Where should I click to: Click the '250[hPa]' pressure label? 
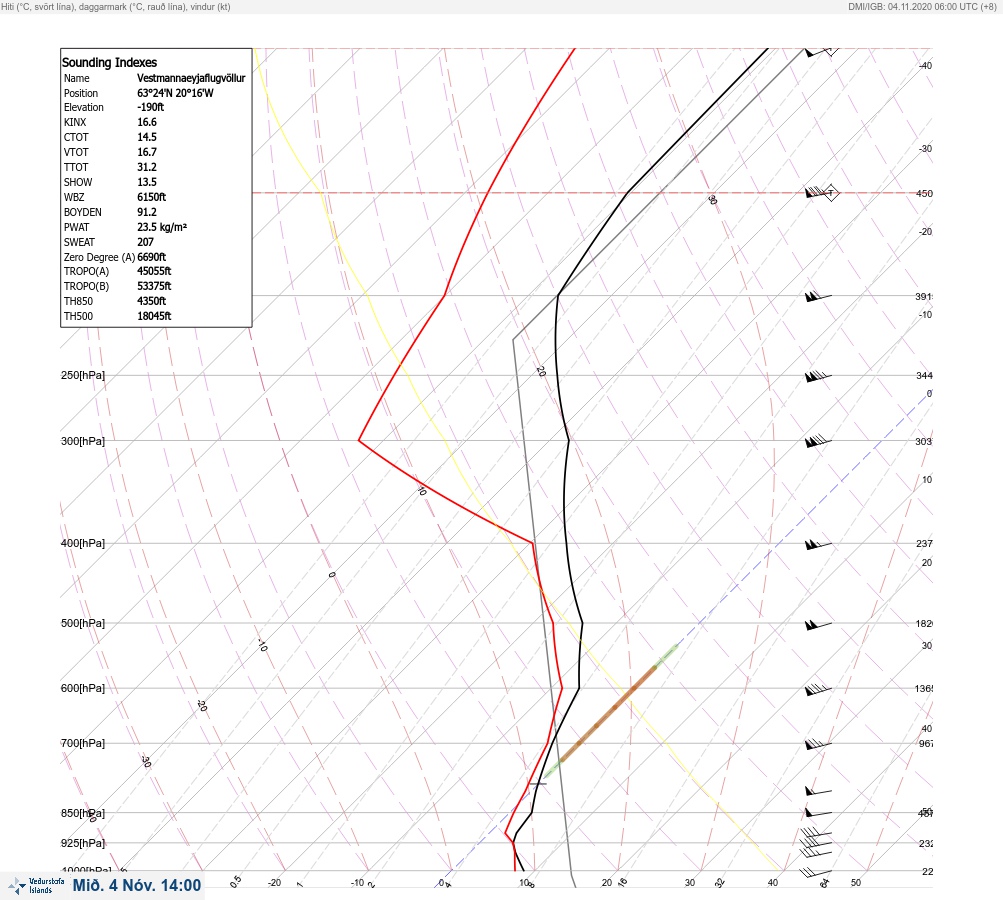point(83,375)
